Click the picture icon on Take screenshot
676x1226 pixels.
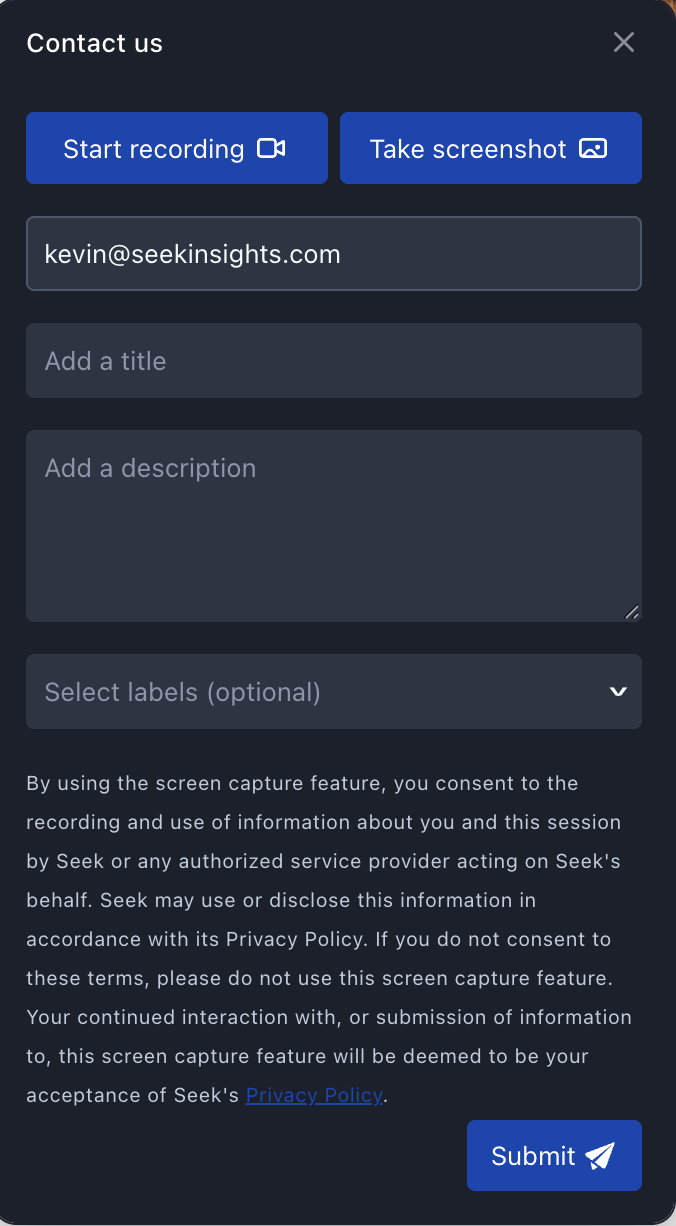tap(593, 149)
